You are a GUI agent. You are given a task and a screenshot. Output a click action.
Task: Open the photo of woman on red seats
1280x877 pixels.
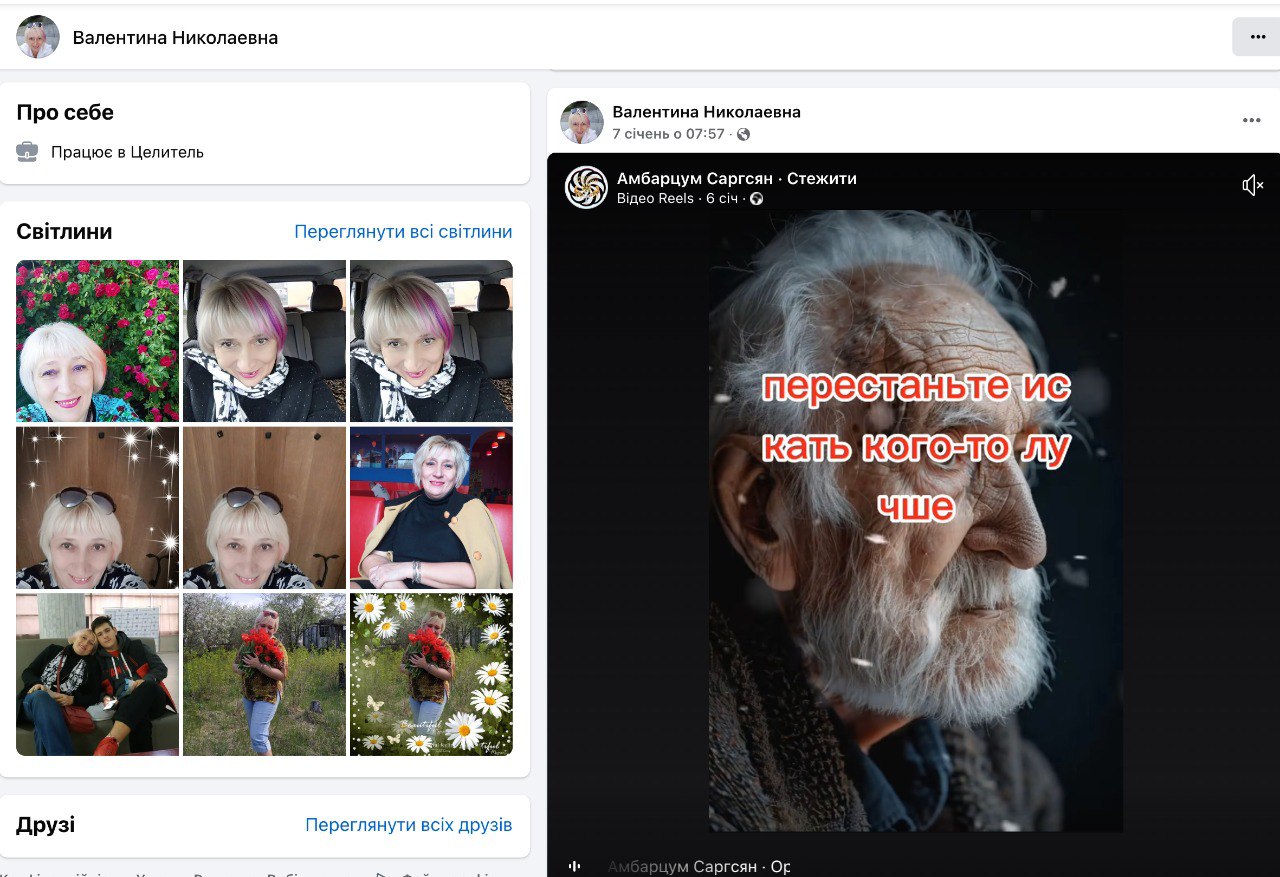pos(431,507)
